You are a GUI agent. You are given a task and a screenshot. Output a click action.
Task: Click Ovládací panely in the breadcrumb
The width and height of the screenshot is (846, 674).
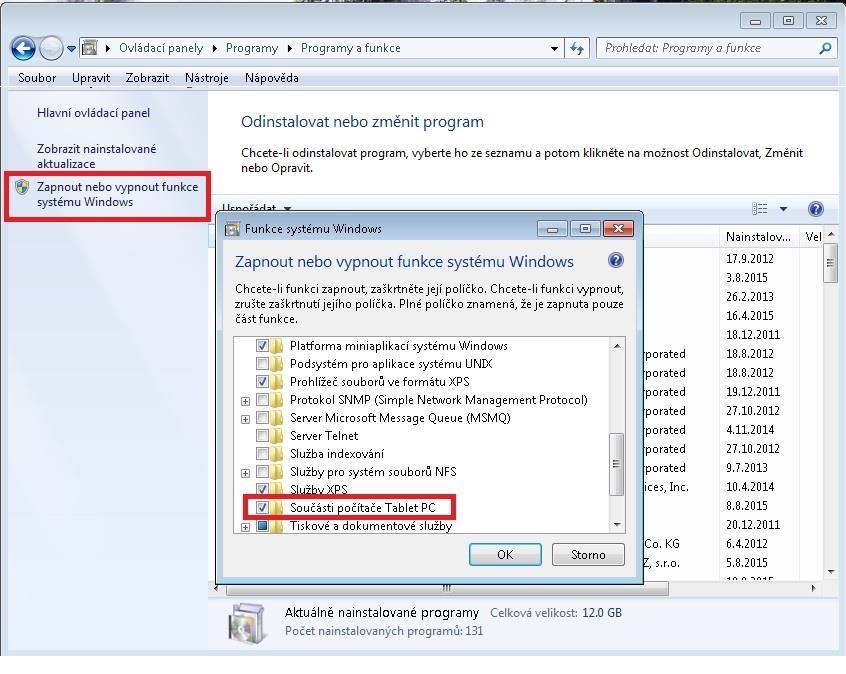161,48
